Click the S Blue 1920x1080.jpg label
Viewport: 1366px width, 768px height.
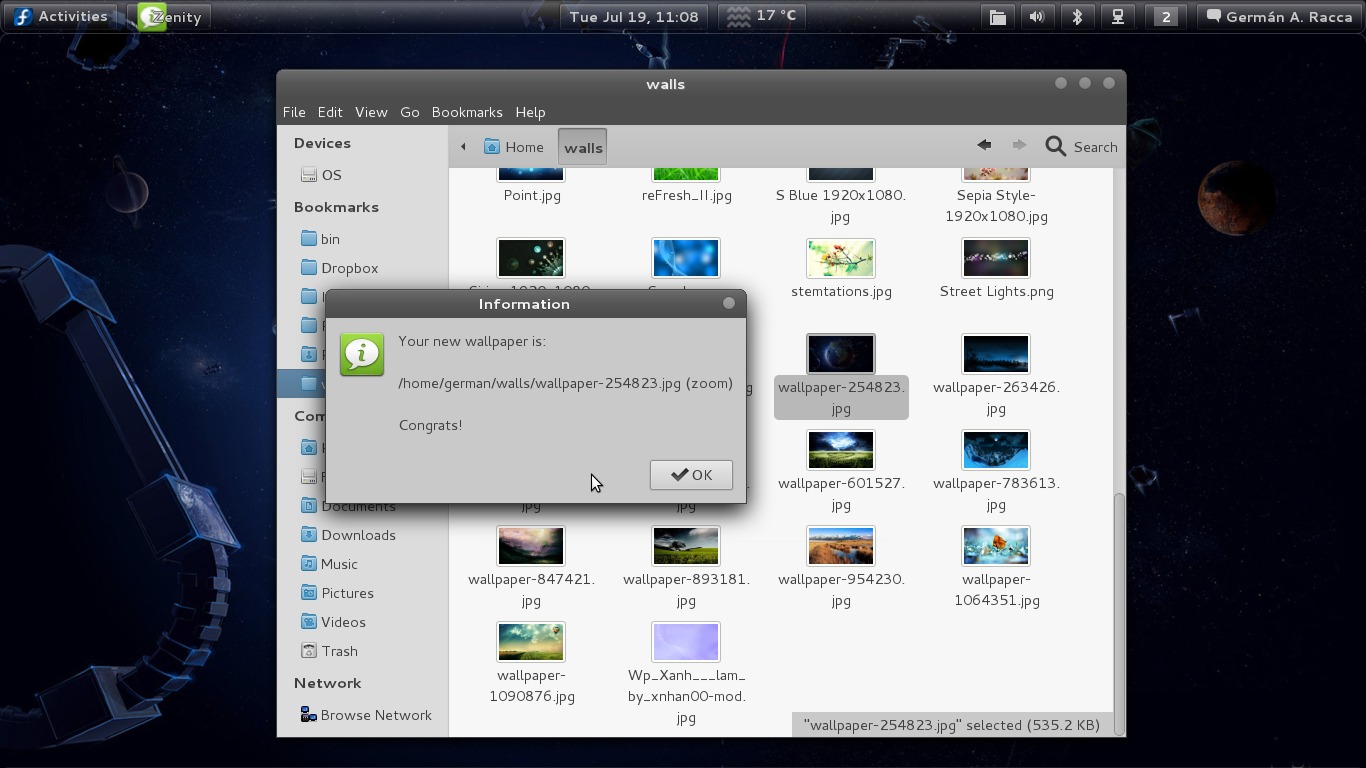841,205
